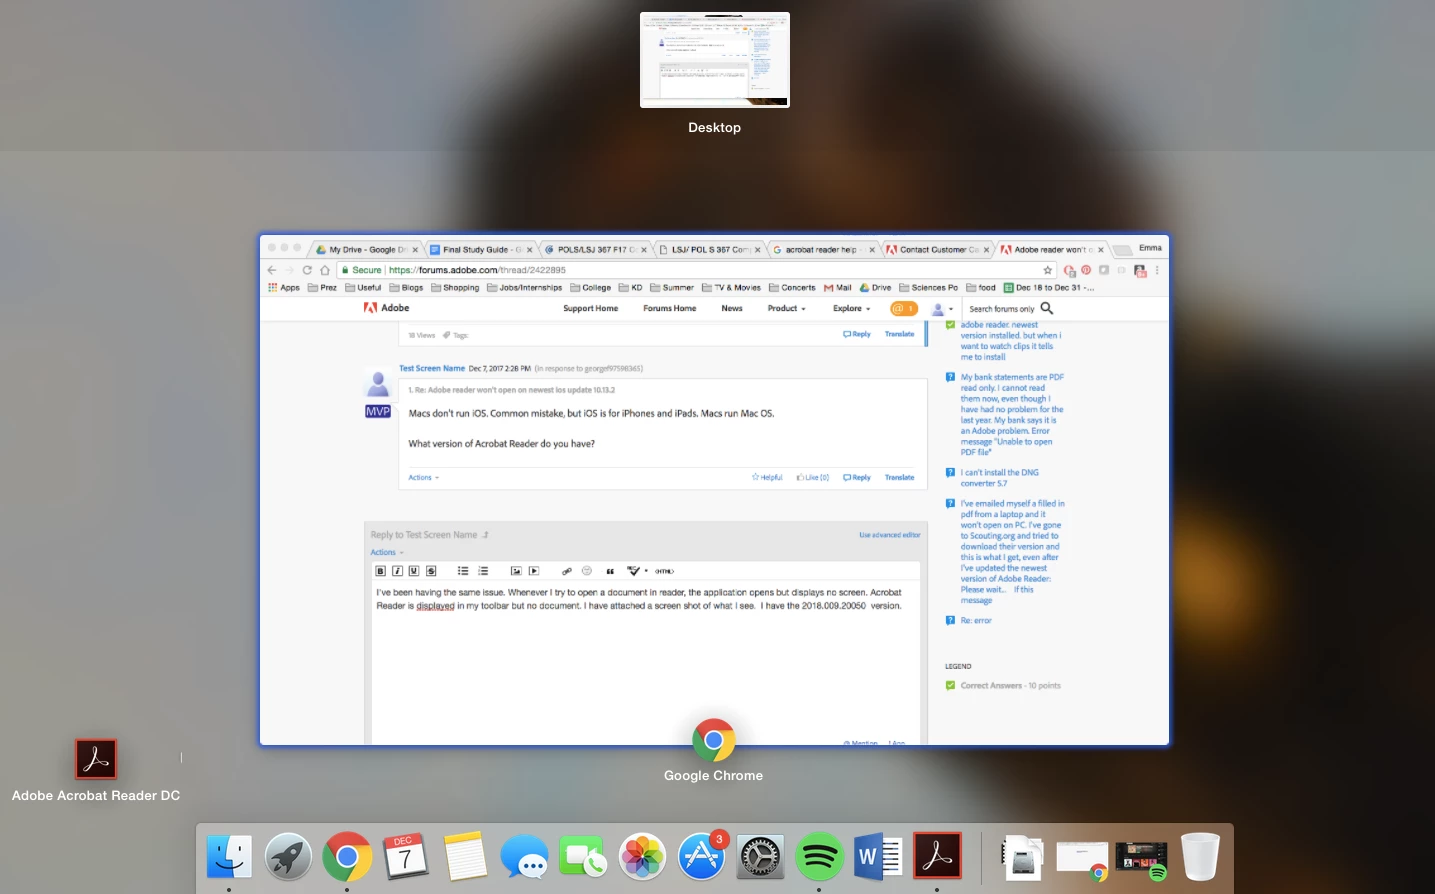
Task: Open Spotify from the Dock
Action: tap(819, 857)
